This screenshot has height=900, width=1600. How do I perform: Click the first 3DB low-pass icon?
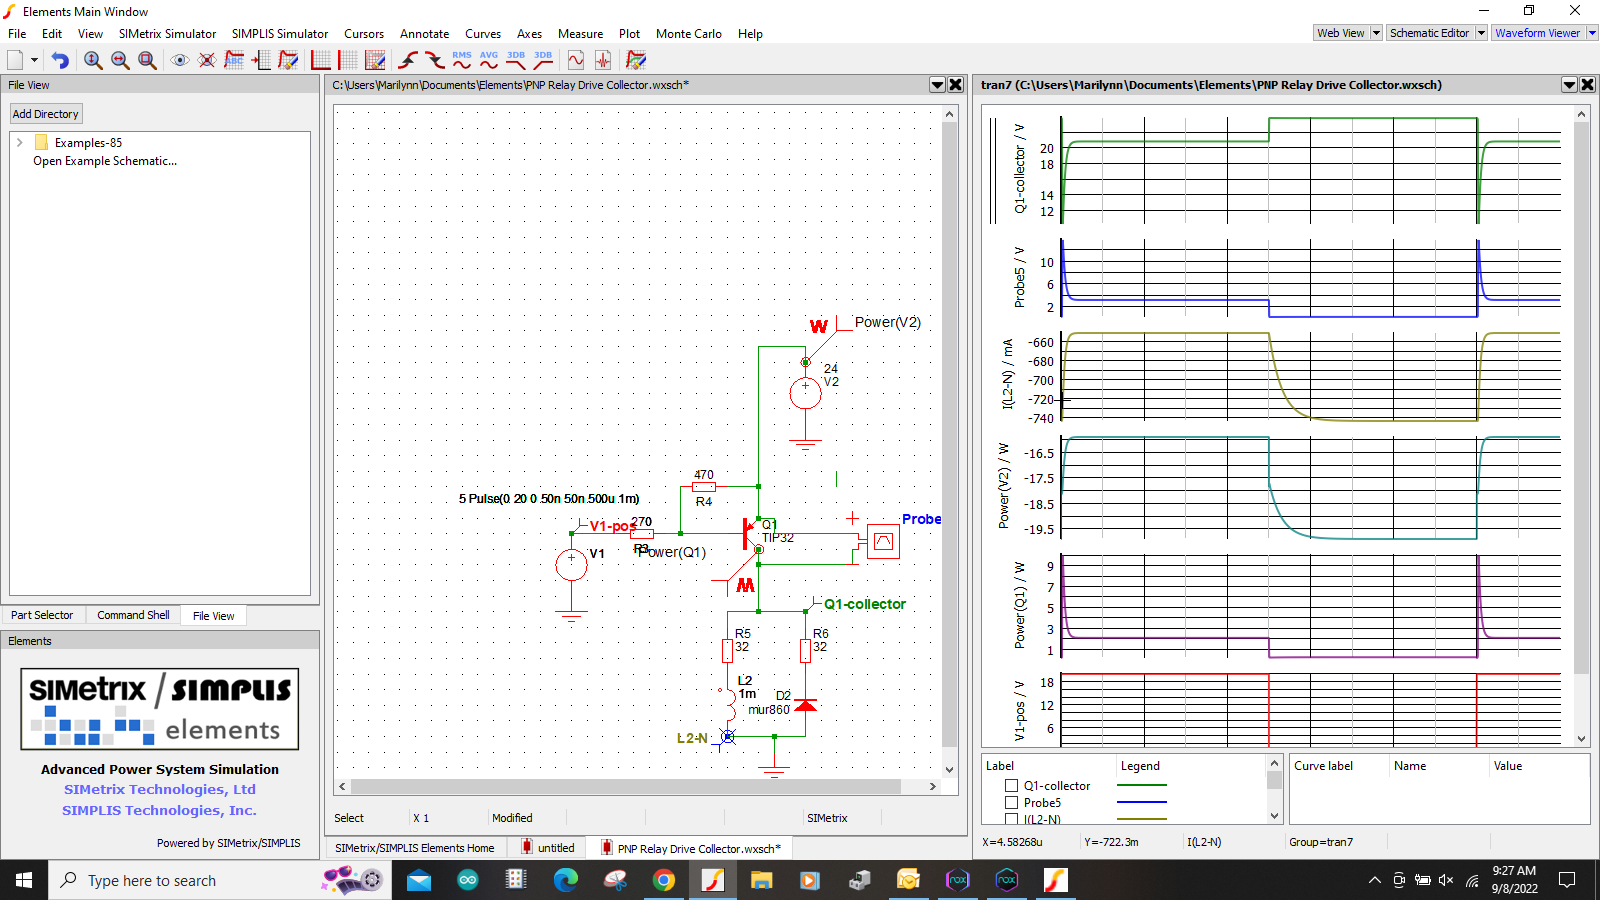pos(516,60)
